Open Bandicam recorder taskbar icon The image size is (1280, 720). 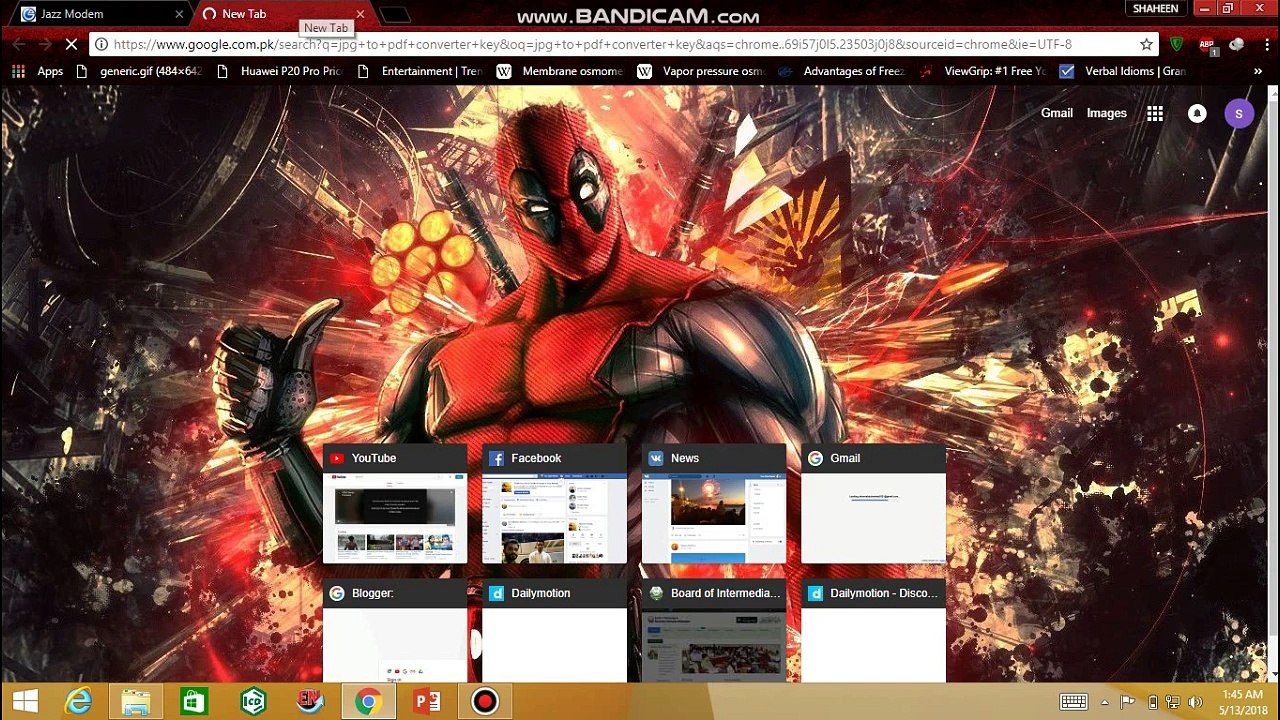[485, 701]
